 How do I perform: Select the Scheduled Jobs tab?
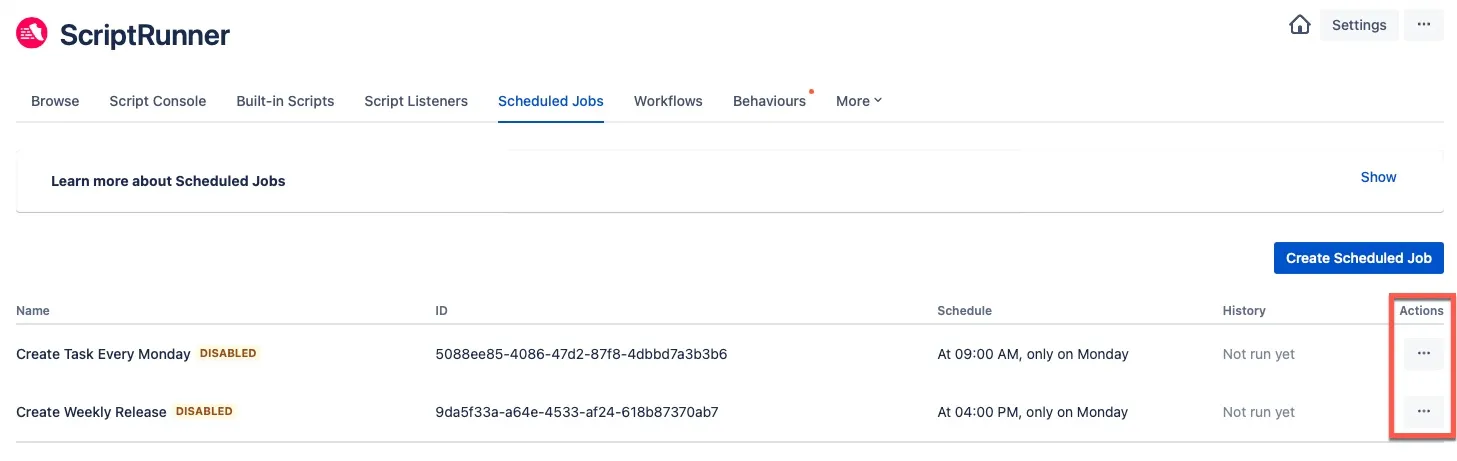tap(551, 101)
